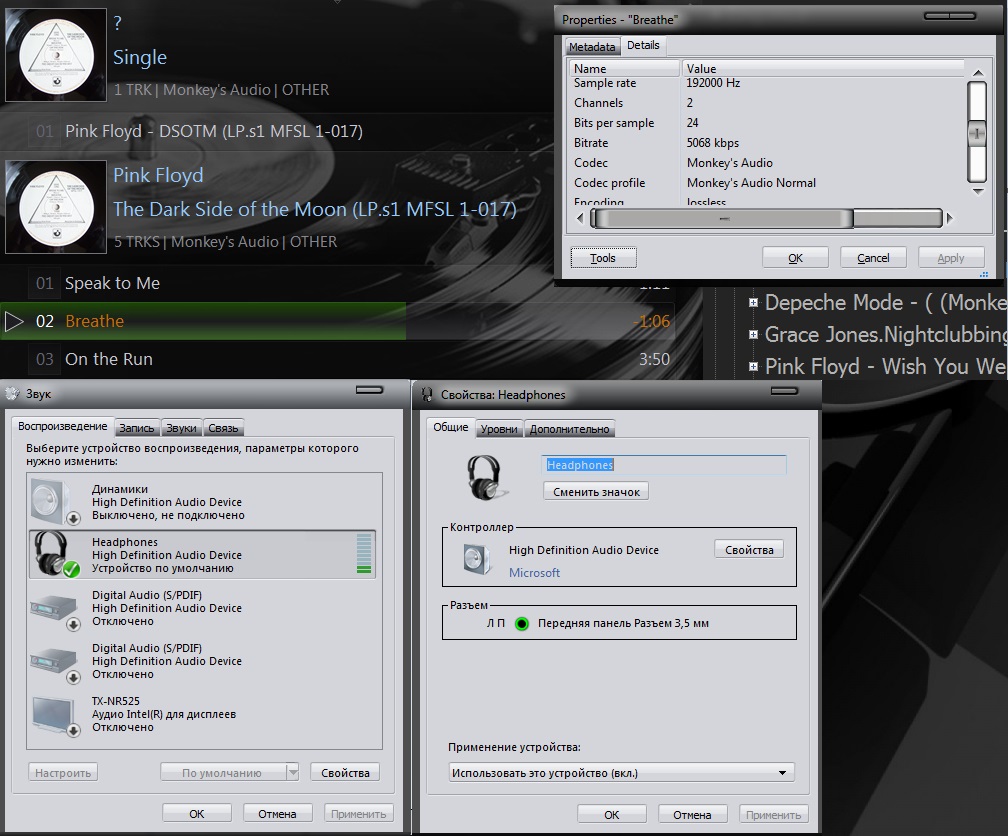1008x836 pixels.
Task: Open the Уровни tab in Headphones properties
Action: 499,429
